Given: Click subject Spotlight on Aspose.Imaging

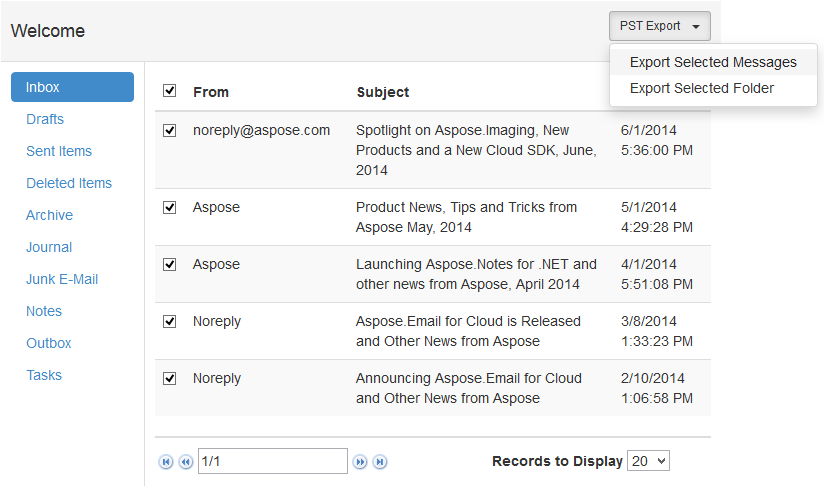Looking at the screenshot, I should tap(476, 150).
